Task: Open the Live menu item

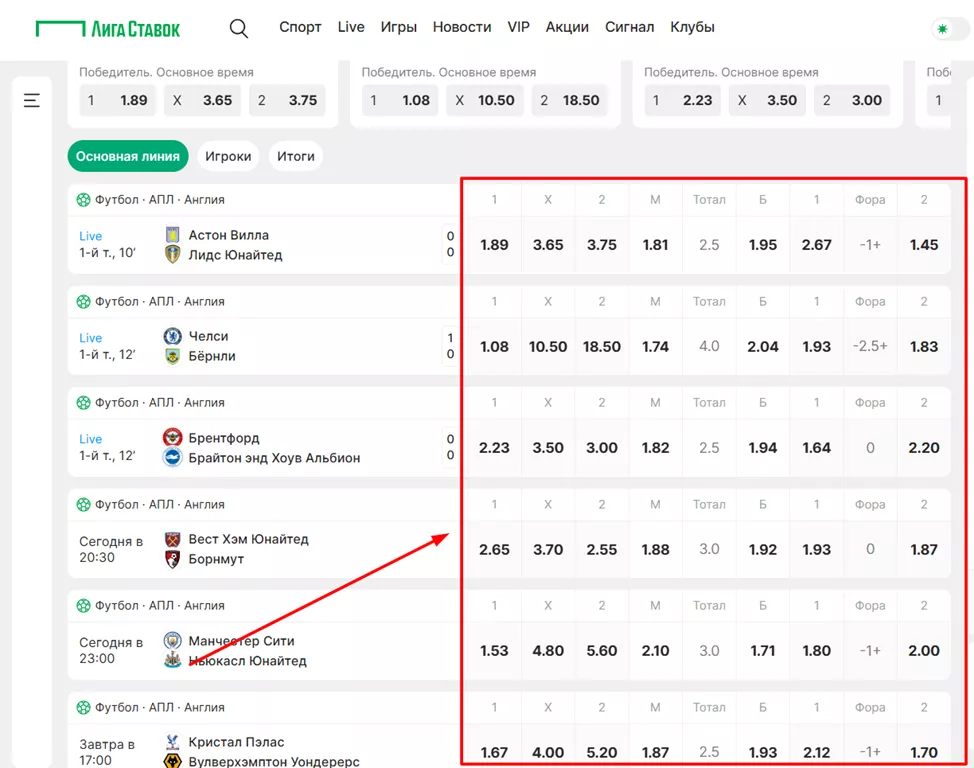Action: [x=351, y=27]
